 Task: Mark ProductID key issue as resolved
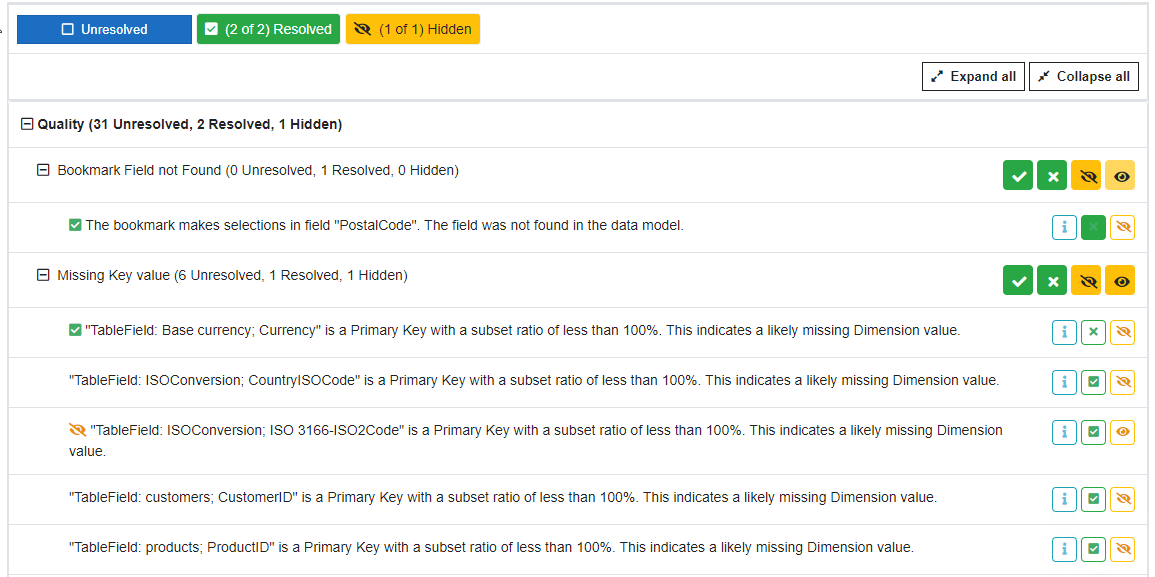1093,548
